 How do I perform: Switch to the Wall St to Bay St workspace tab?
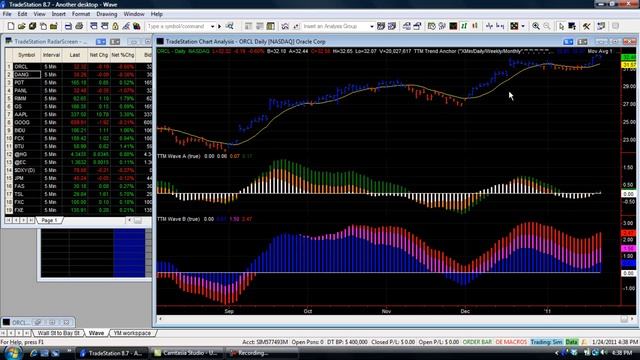pyautogui.click(x=58, y=333)
